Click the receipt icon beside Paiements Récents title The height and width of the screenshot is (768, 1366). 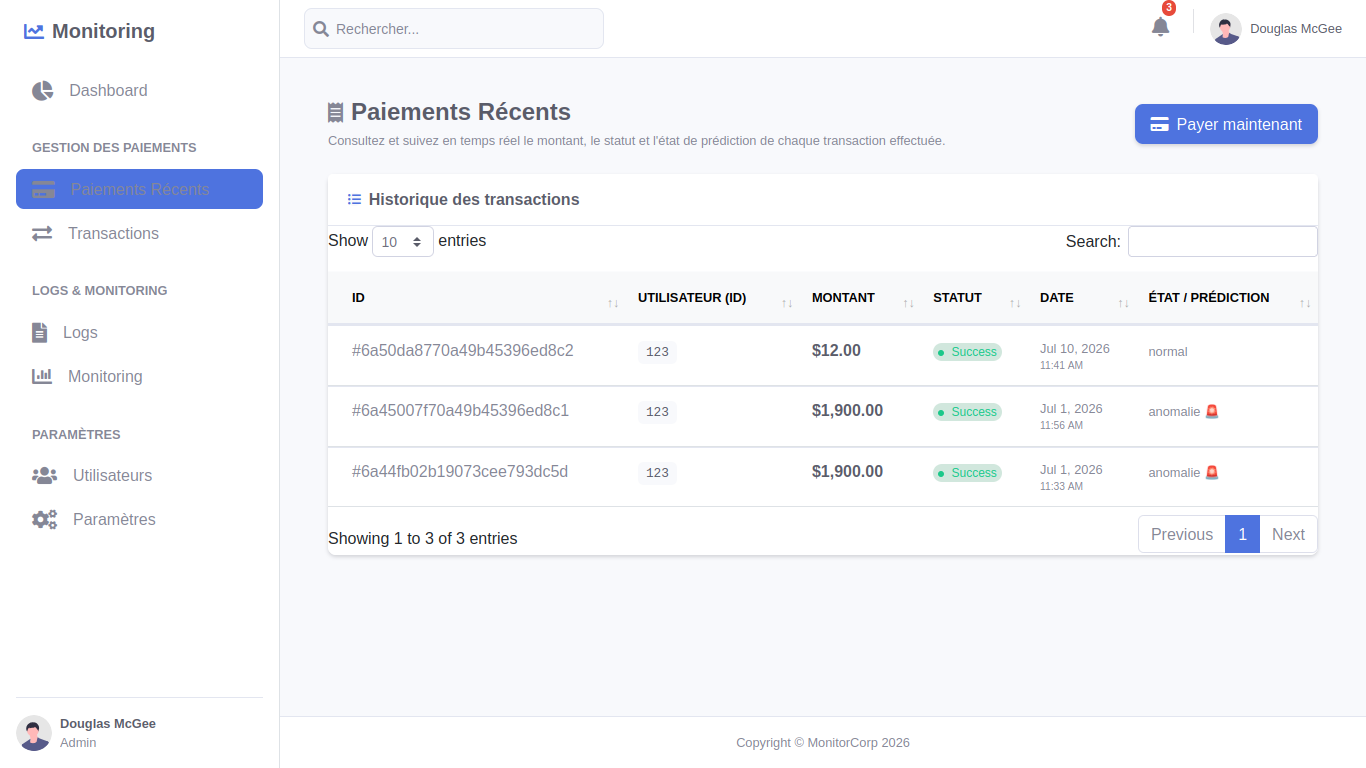(335, 112)
